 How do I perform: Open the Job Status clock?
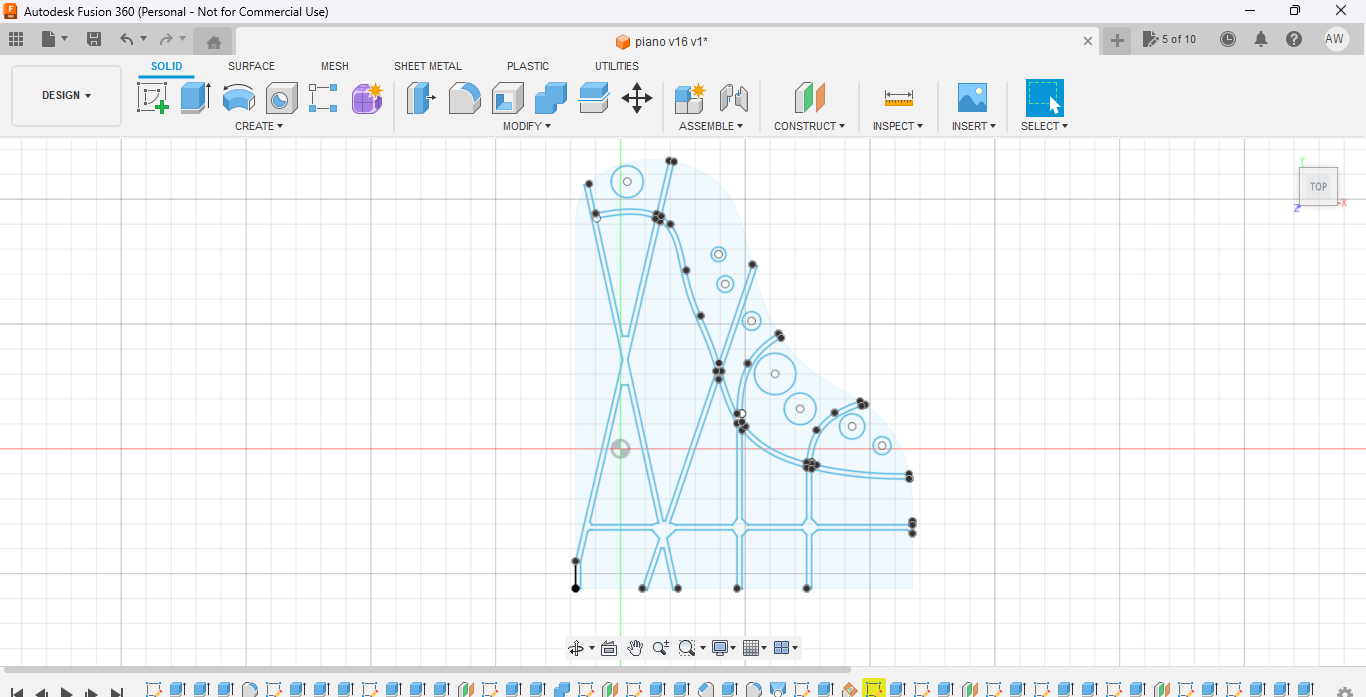point(1228,39)
